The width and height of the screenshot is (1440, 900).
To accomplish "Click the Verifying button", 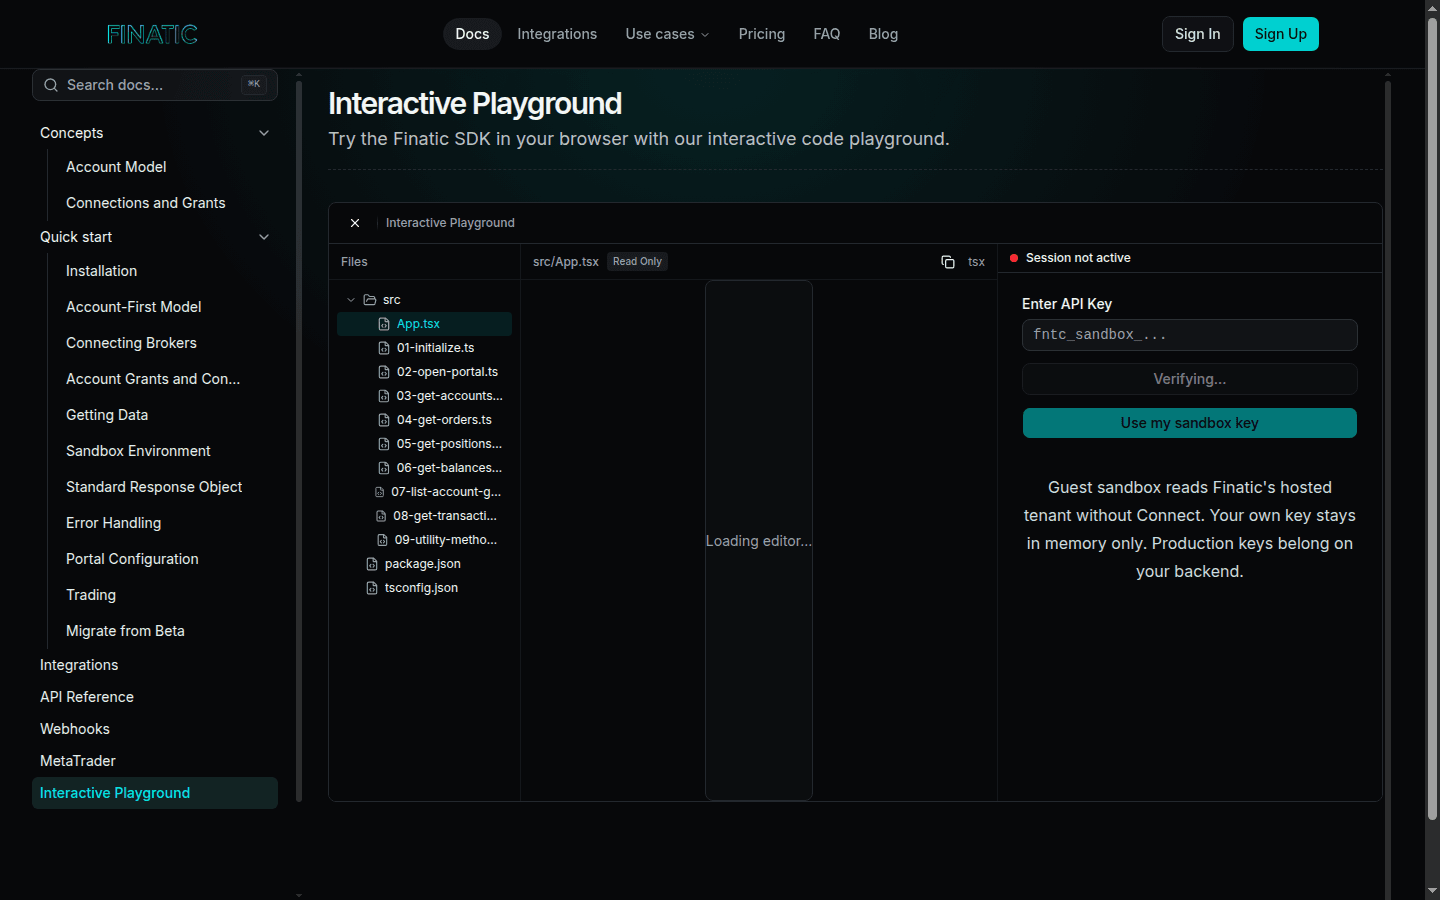I will tap(1190, 379).
